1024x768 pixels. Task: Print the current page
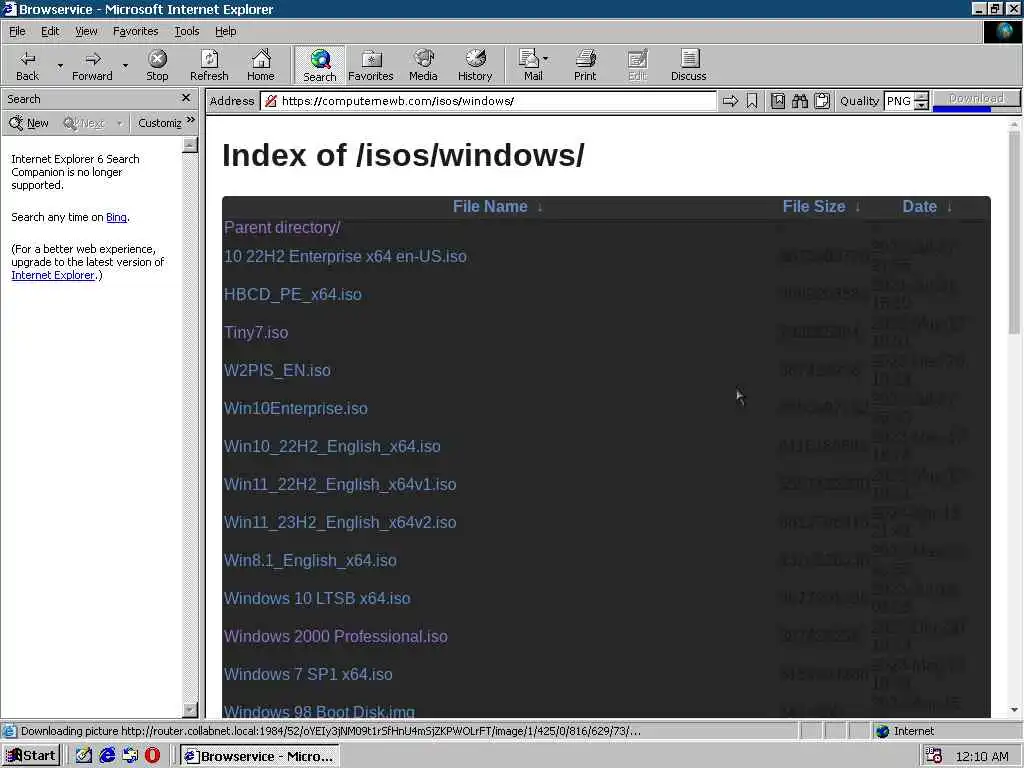(x=585, y=65)
